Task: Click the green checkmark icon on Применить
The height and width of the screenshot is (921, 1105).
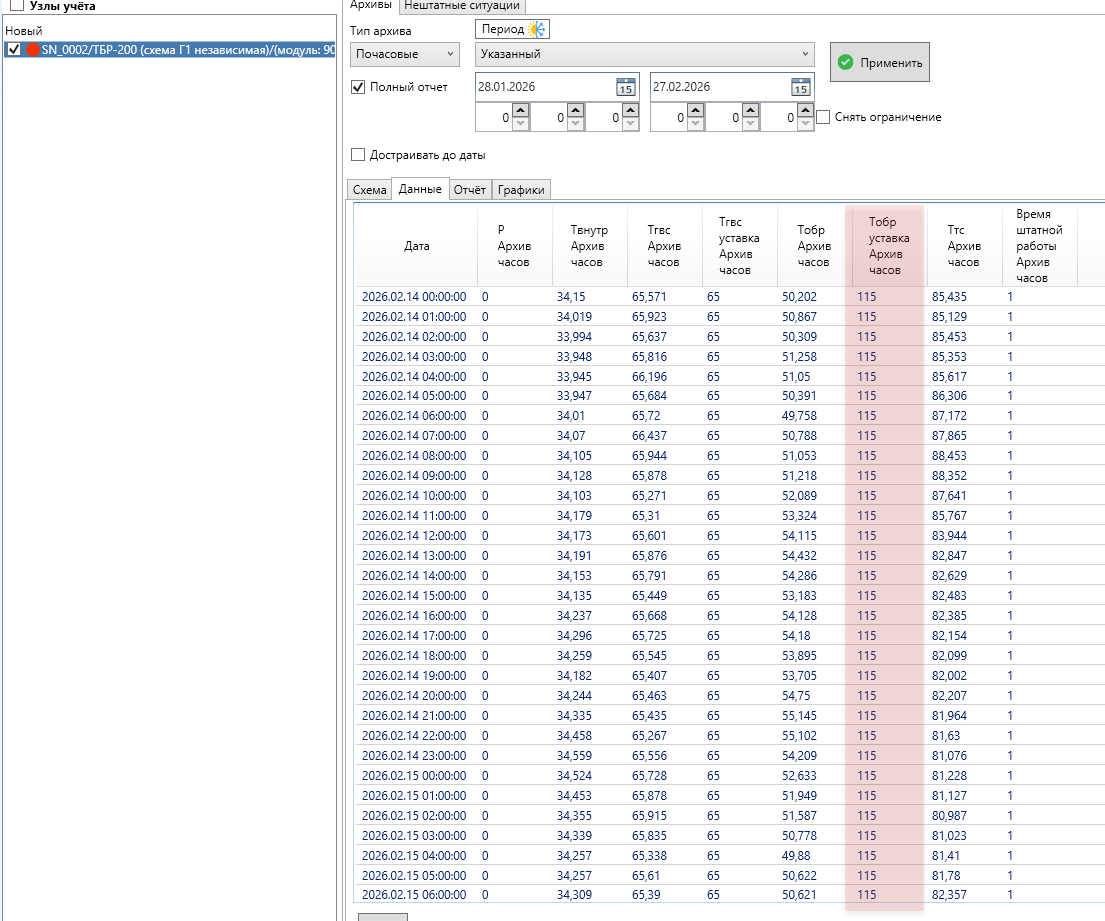Action: (x=846, y=62)
